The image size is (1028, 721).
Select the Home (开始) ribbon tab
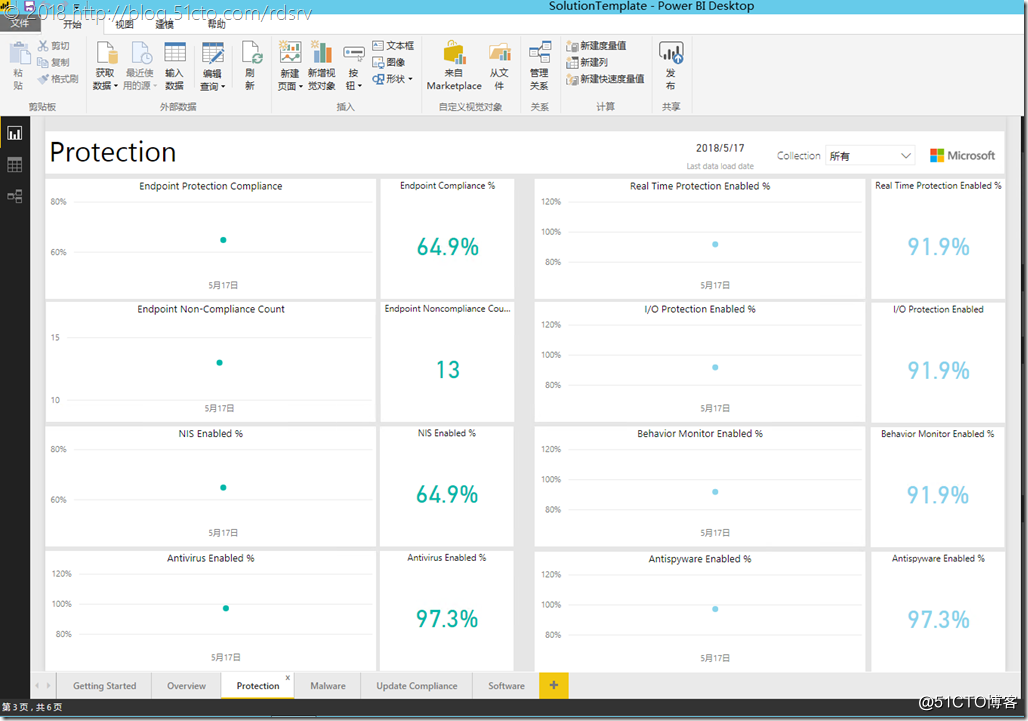(72, 24)
